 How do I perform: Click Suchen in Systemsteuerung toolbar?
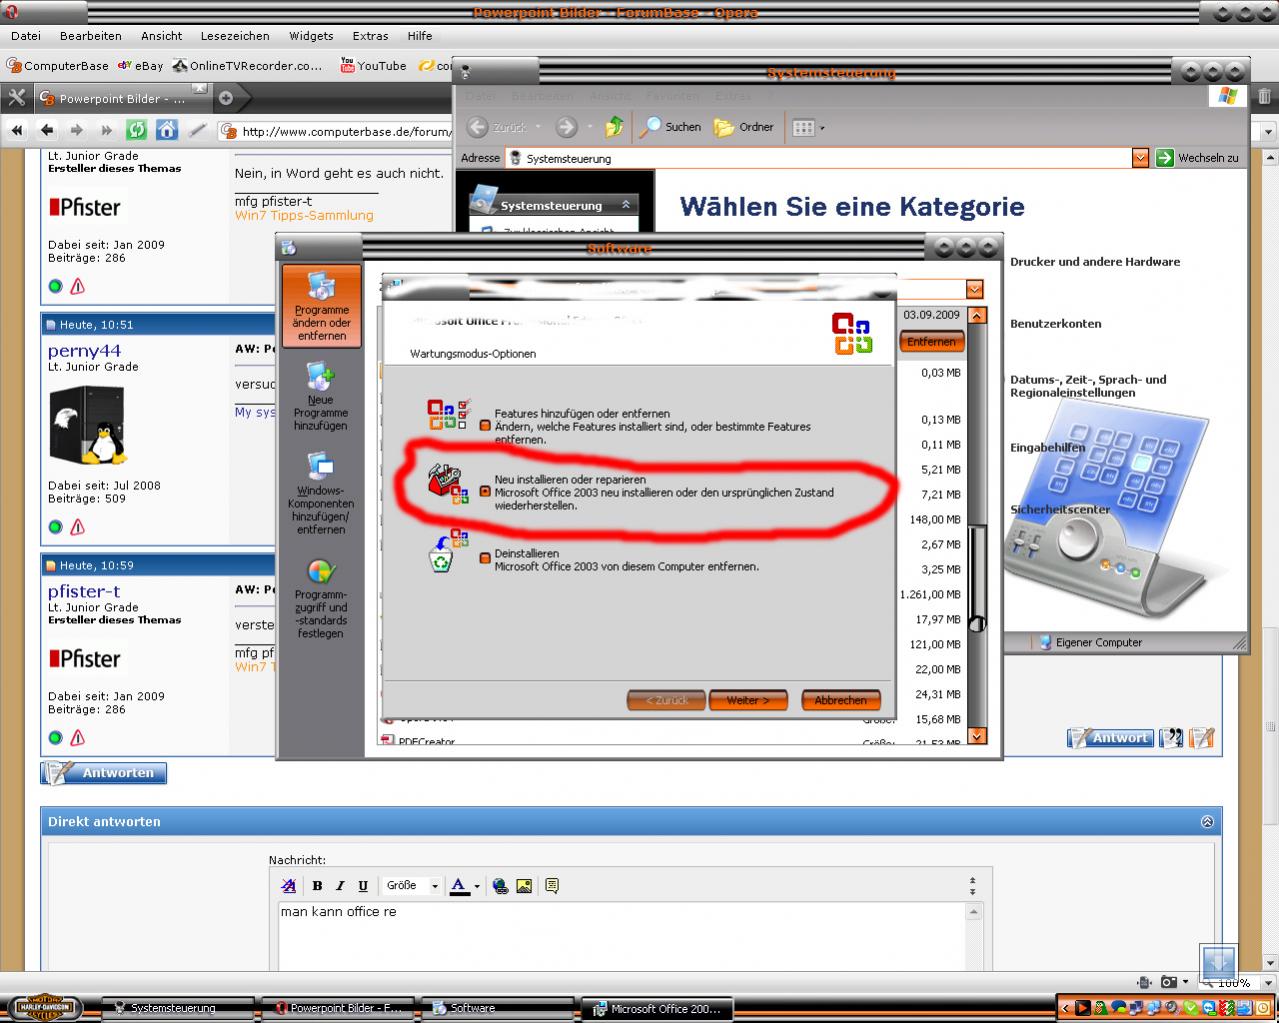point(671,127)
